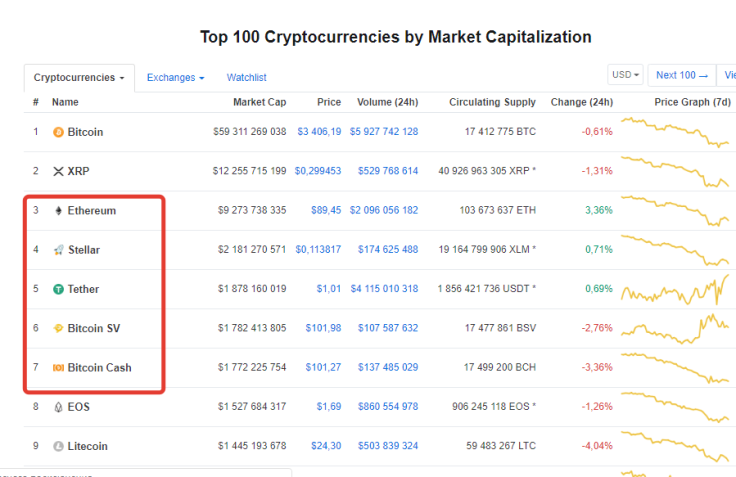Click XRP volume $529 768 614
Viewport: 736px width, 477px height.
[x=388, y=171]
